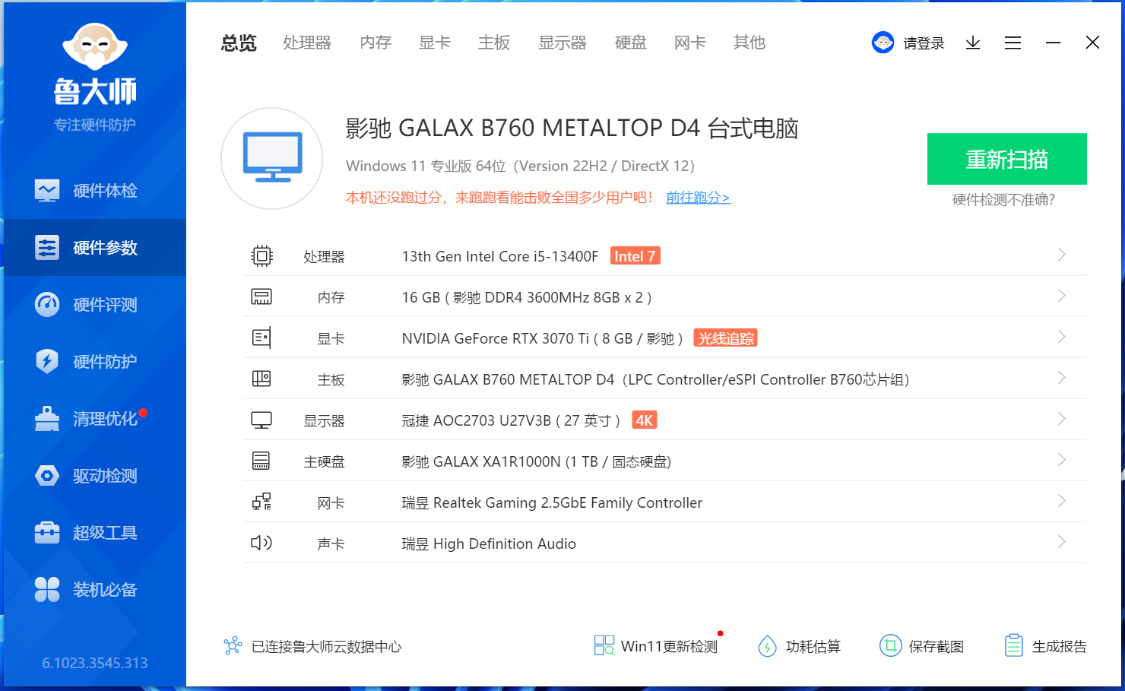1125x691 pixels.
Task: Click the 处理器 chip icon in list
Action: click(262, 256)
